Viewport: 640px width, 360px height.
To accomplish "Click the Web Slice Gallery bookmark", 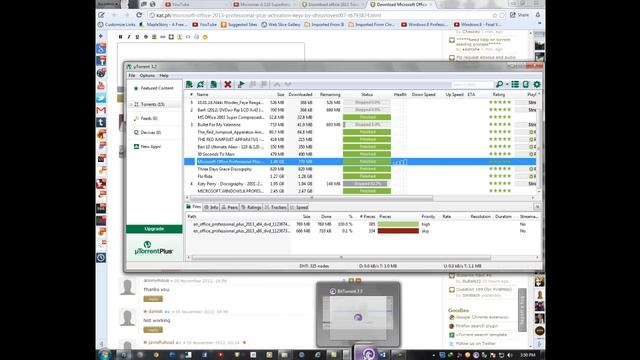I will coord(281,24).
